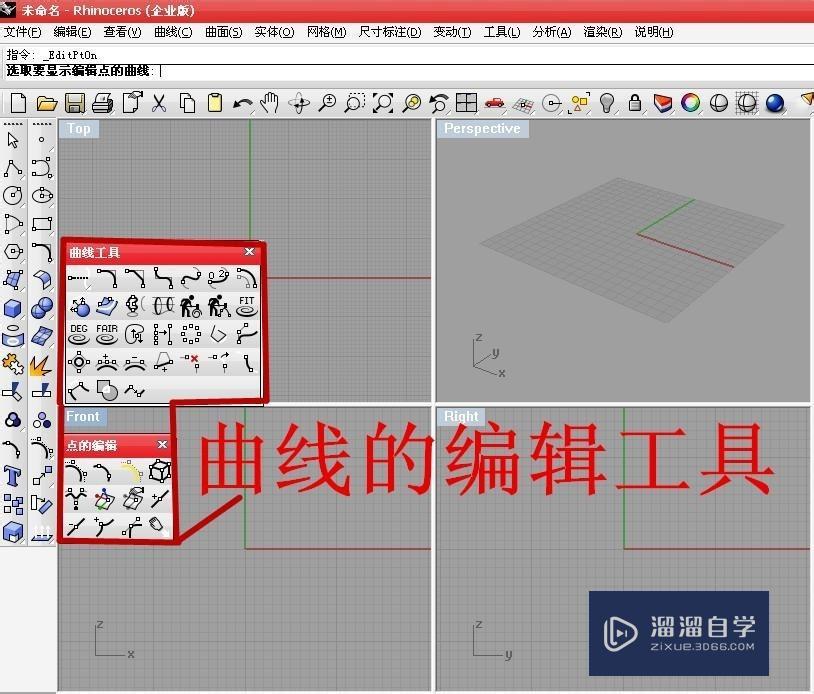
Task: Open the 曲线(C) menu
Action: pyautogui.click(x=173, y=32)
